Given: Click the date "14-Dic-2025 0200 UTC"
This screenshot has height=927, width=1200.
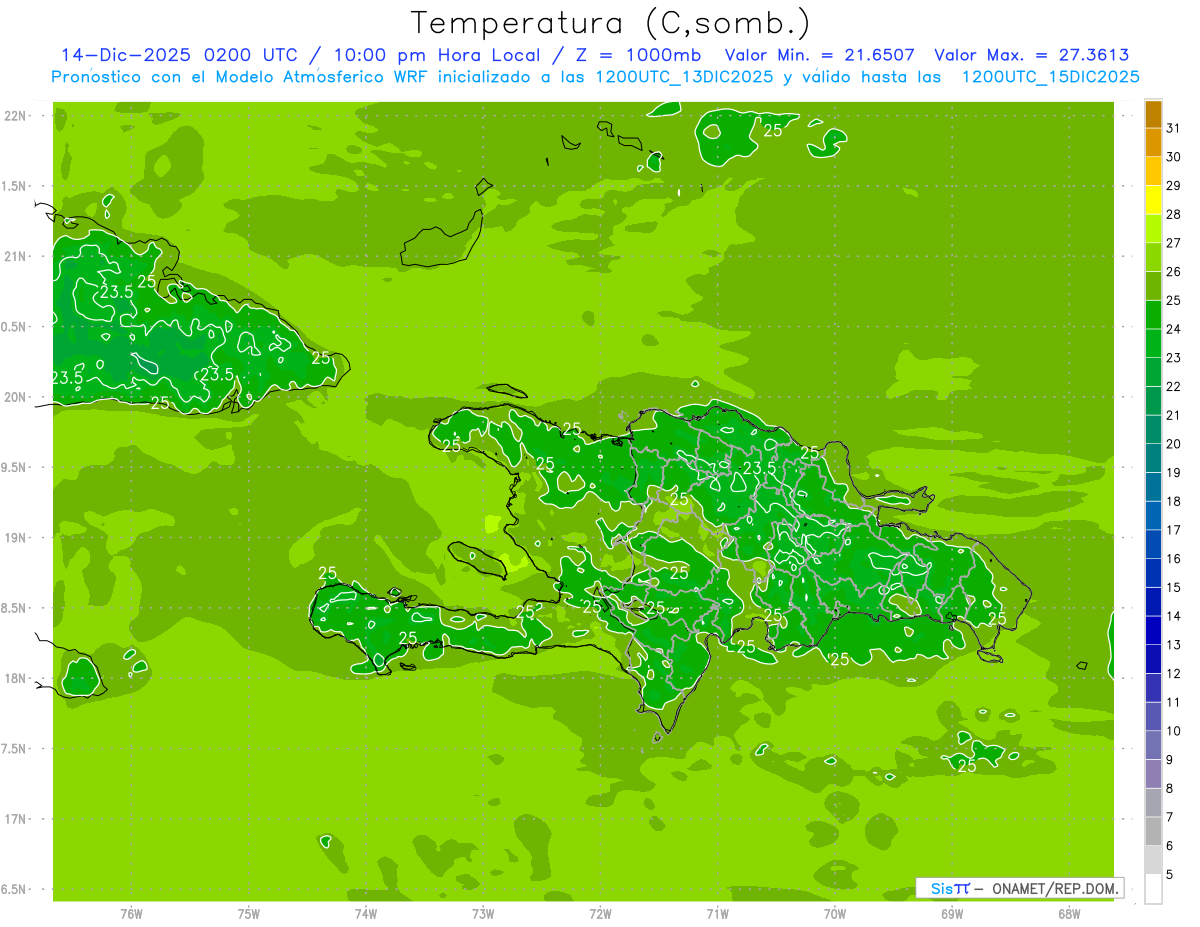Looking at the screenshot, I should [179, 55].
